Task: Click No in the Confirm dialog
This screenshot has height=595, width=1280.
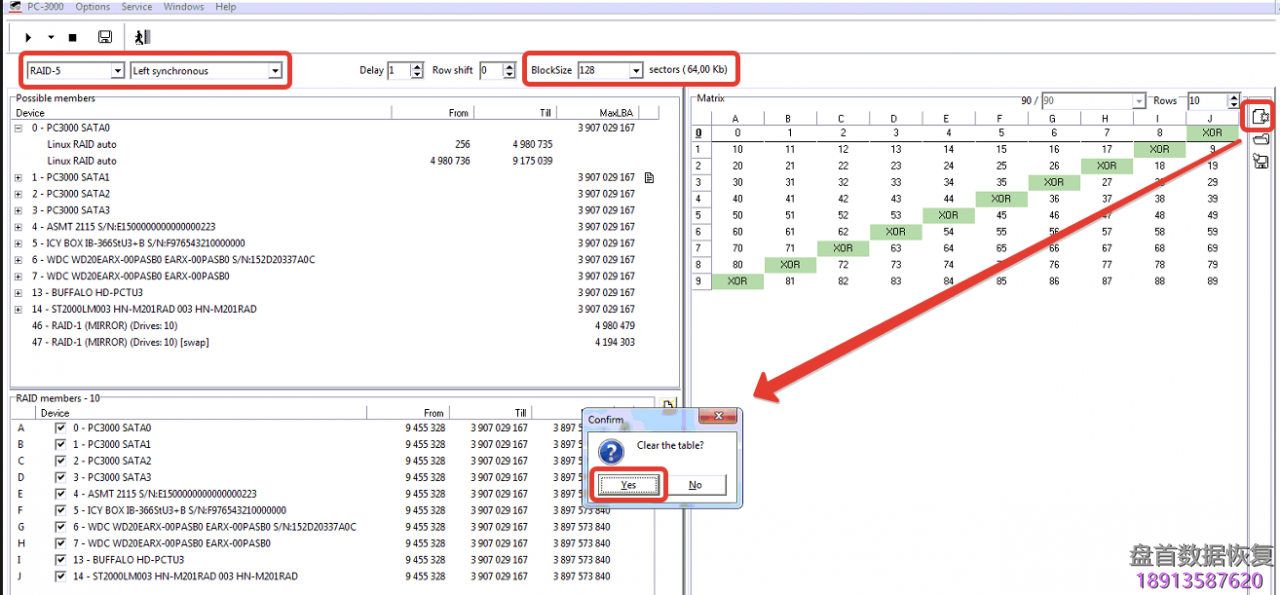Action: (695, 485)
